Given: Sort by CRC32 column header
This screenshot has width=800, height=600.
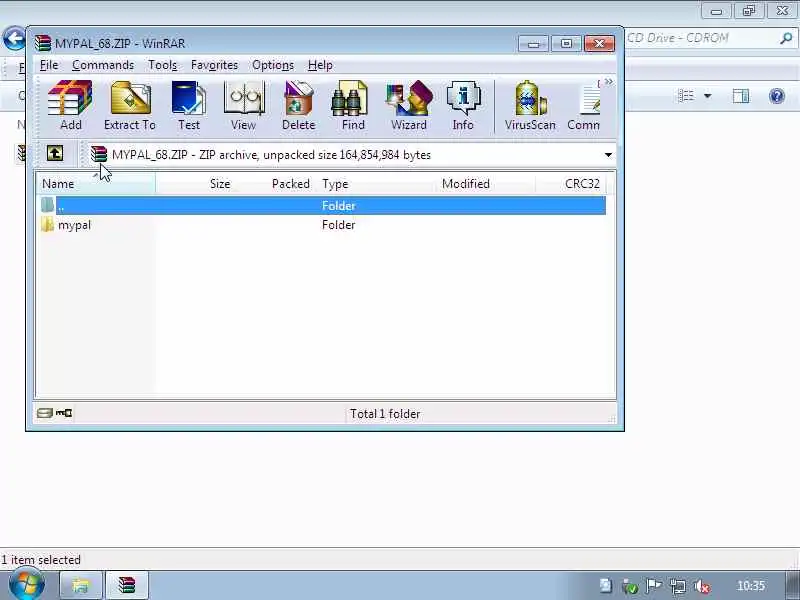Looking at the screenshot, I should [x=571, y=184].
